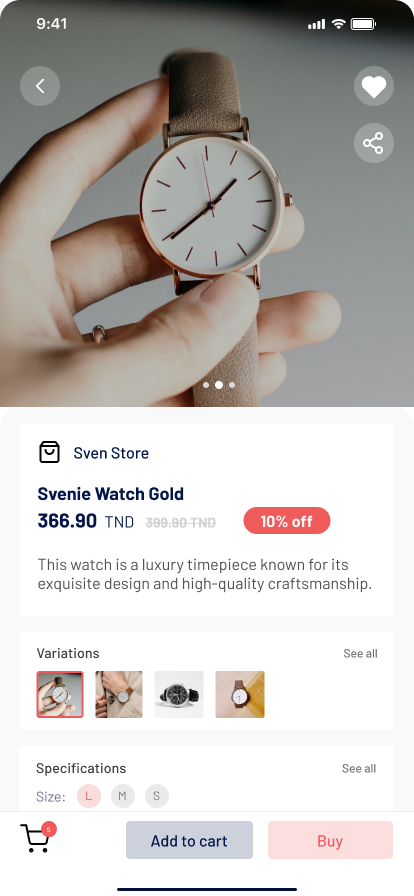Expand Variations with See all
Viewport: 414px width, 896px height.
coord(360,653)
